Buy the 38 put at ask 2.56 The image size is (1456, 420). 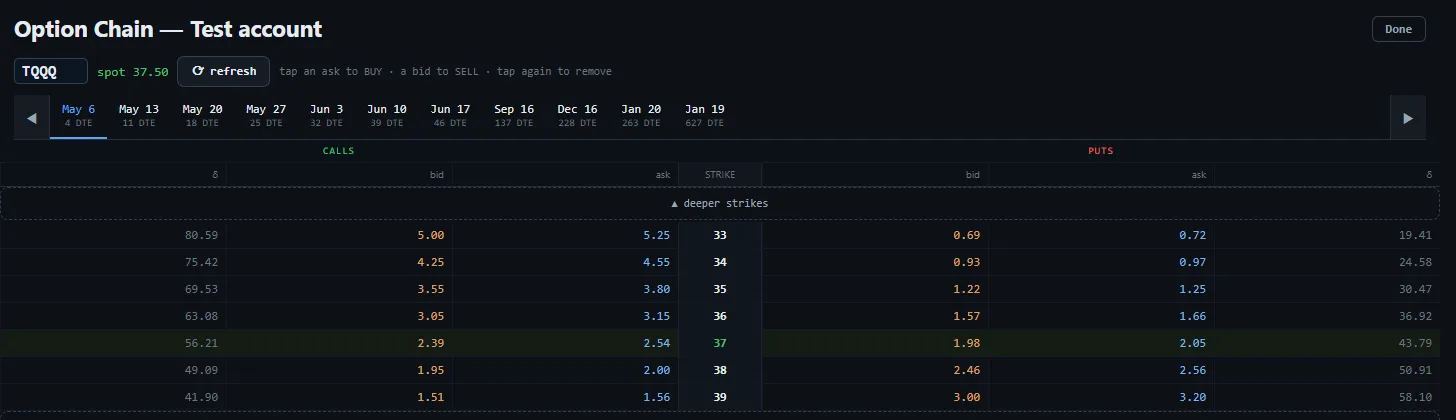click(x=1101, y=370)
